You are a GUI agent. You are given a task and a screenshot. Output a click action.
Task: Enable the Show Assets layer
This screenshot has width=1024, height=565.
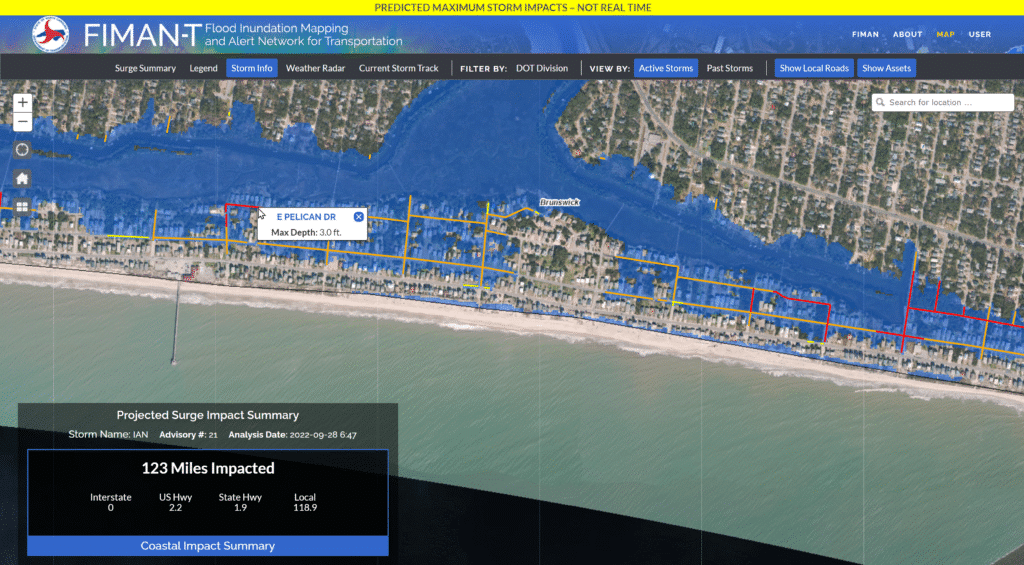coord(886,68)
